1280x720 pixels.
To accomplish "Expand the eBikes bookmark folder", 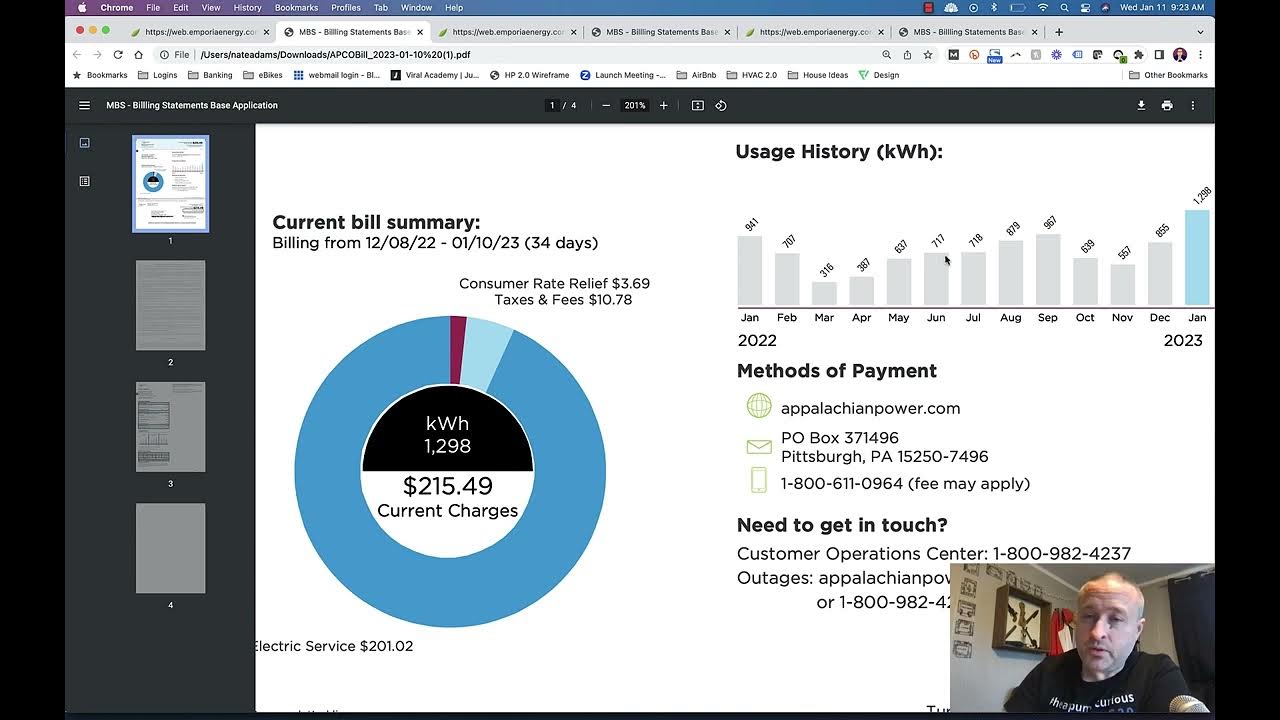I will click(263, 75).
